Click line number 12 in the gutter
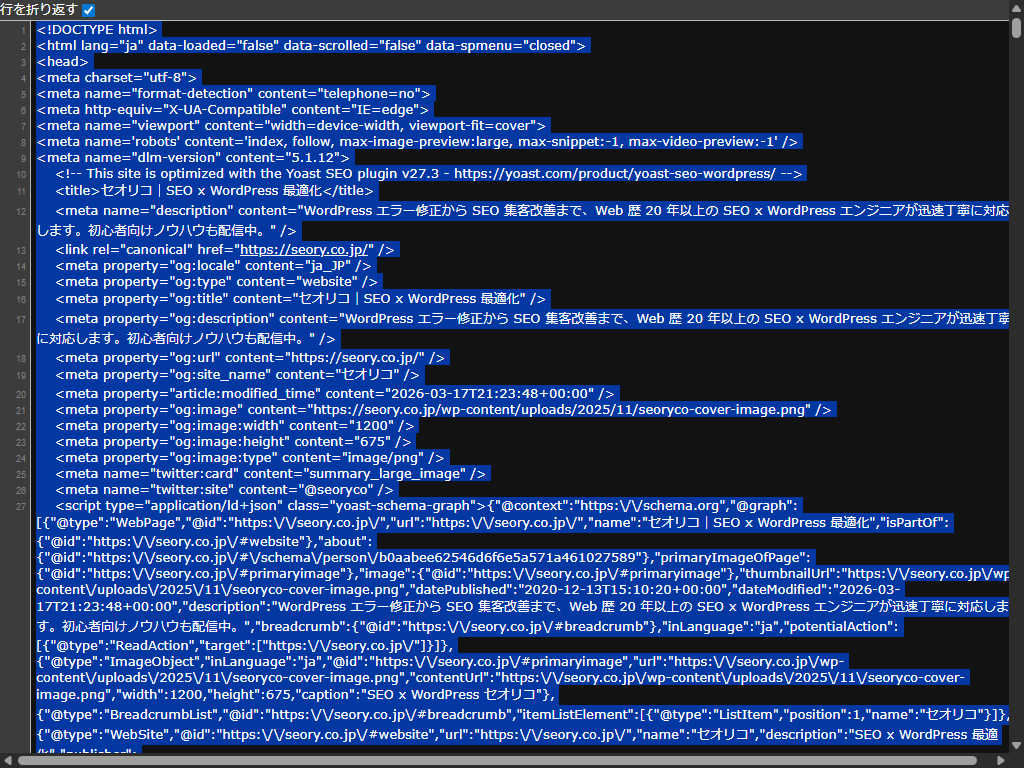 [x=22, y=211]
